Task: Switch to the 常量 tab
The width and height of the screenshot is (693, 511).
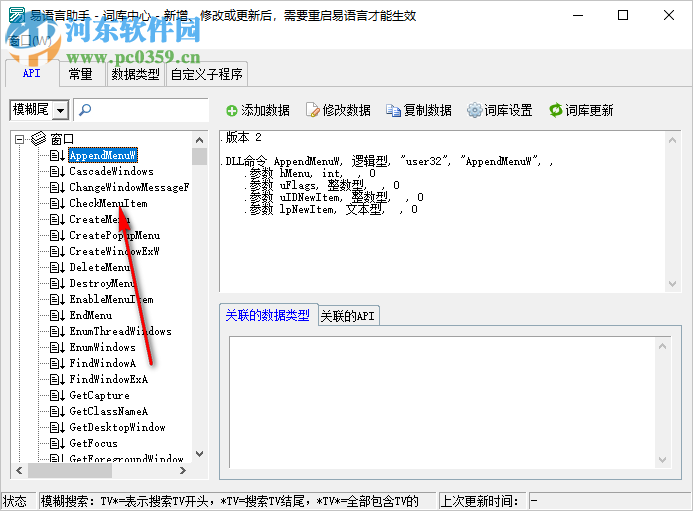Action: click(80, 74)
